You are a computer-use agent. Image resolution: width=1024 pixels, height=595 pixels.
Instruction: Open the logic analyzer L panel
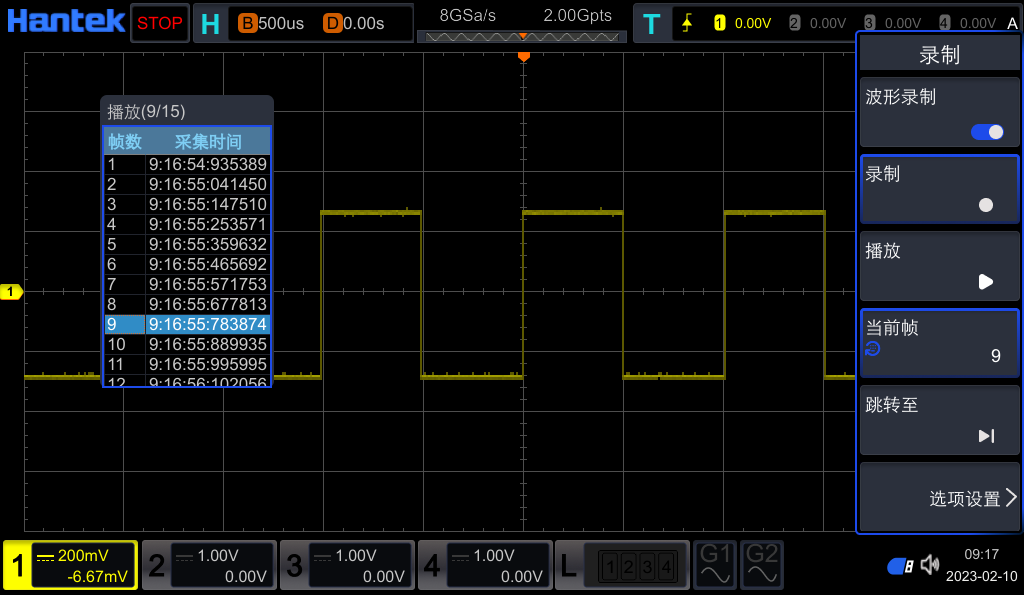622,566
